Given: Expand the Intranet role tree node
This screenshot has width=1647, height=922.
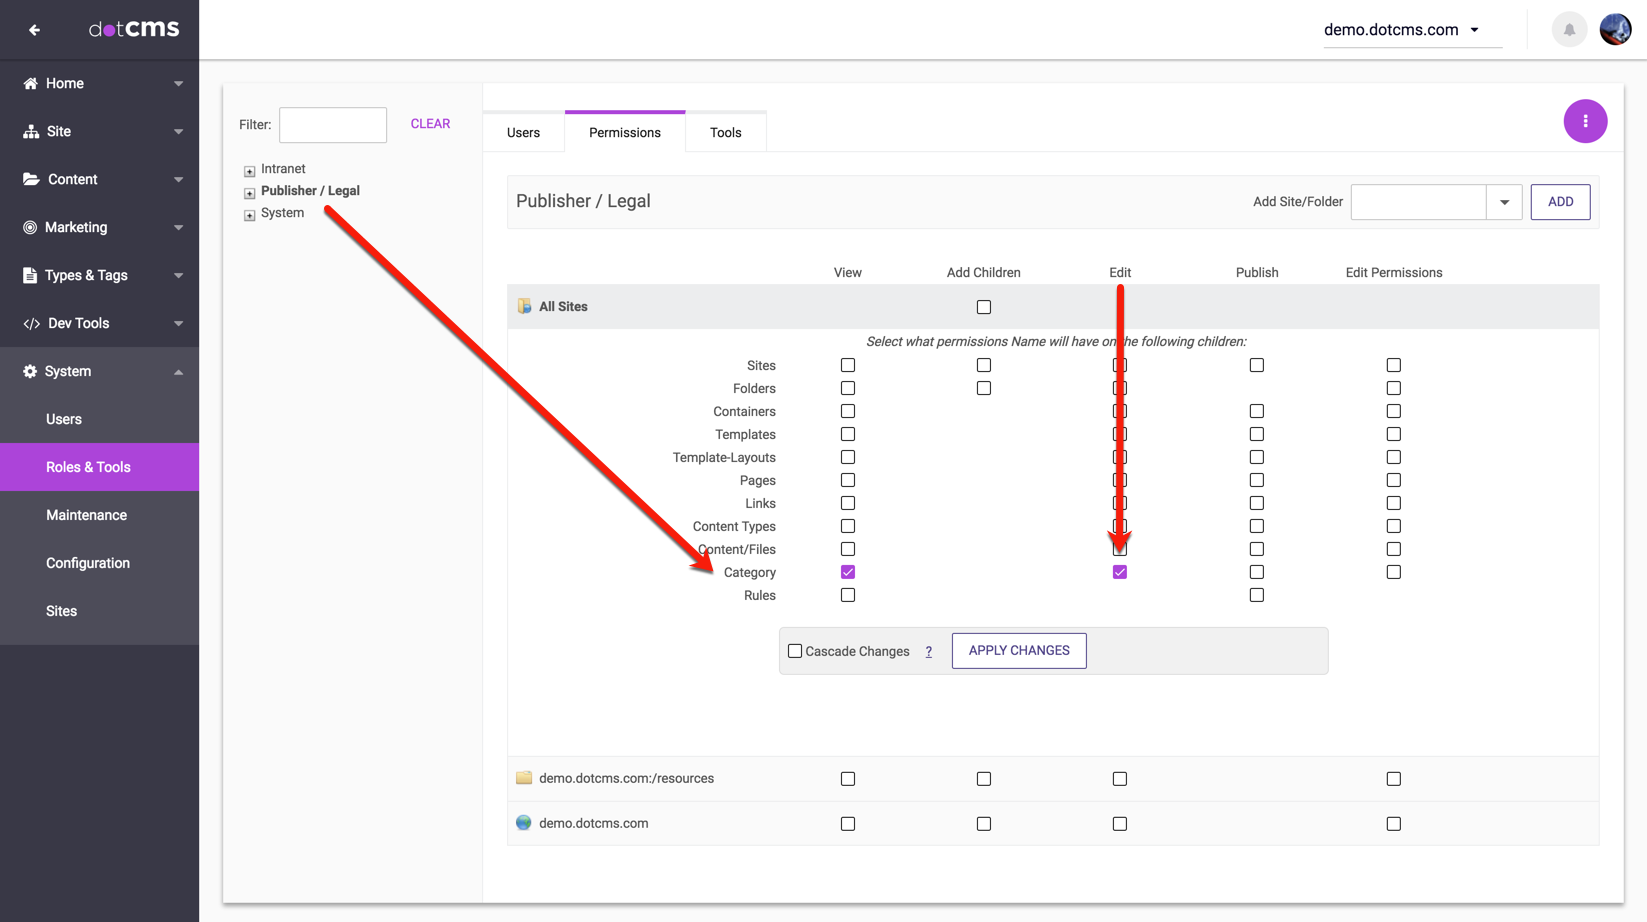Looking at the screenshot, I should 249,170.
